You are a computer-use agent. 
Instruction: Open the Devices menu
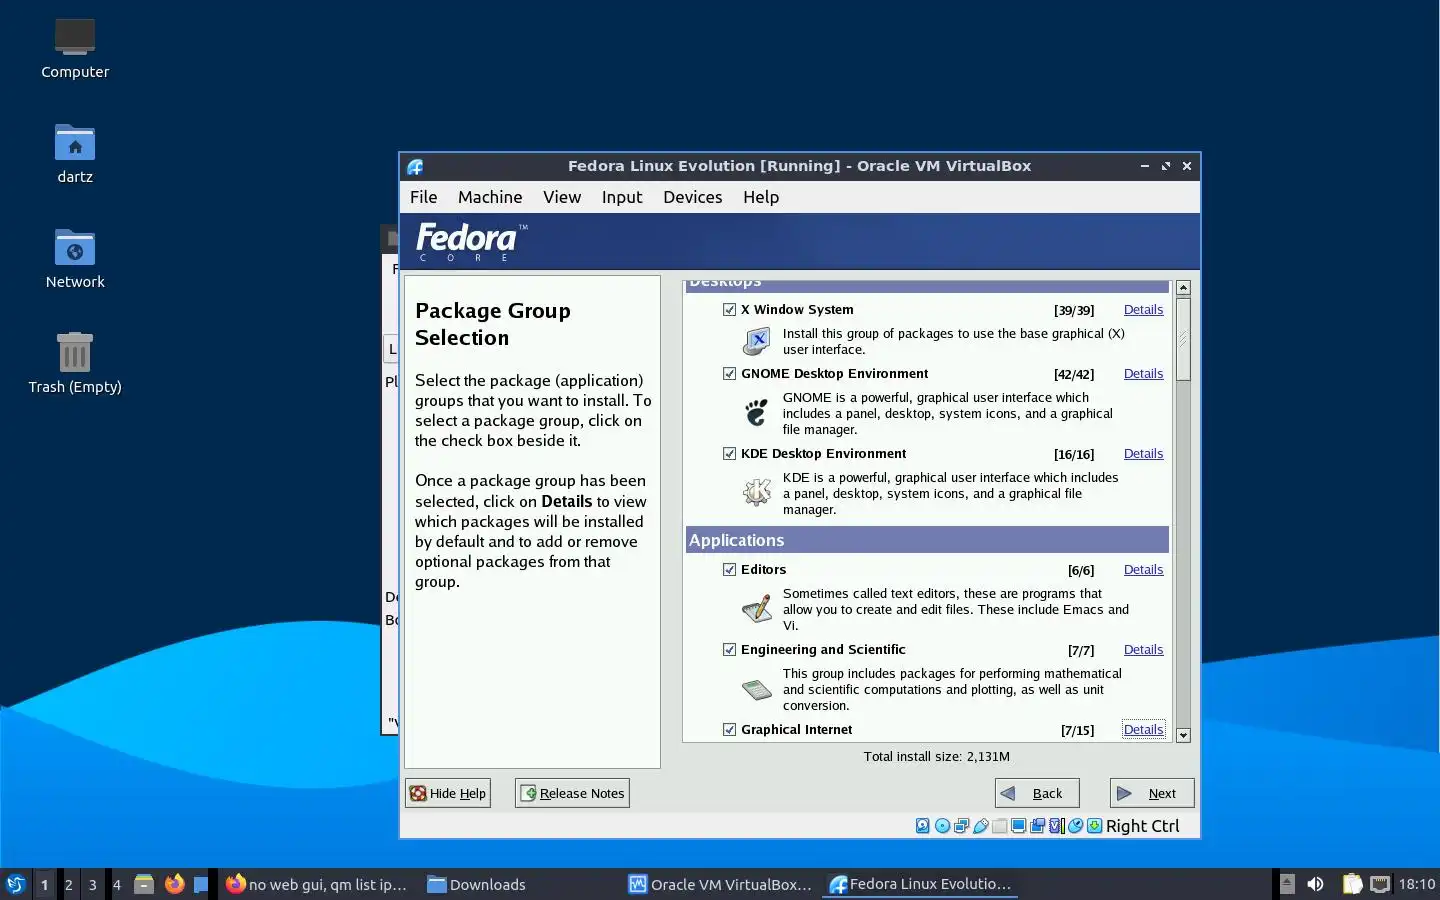[692, 197]
